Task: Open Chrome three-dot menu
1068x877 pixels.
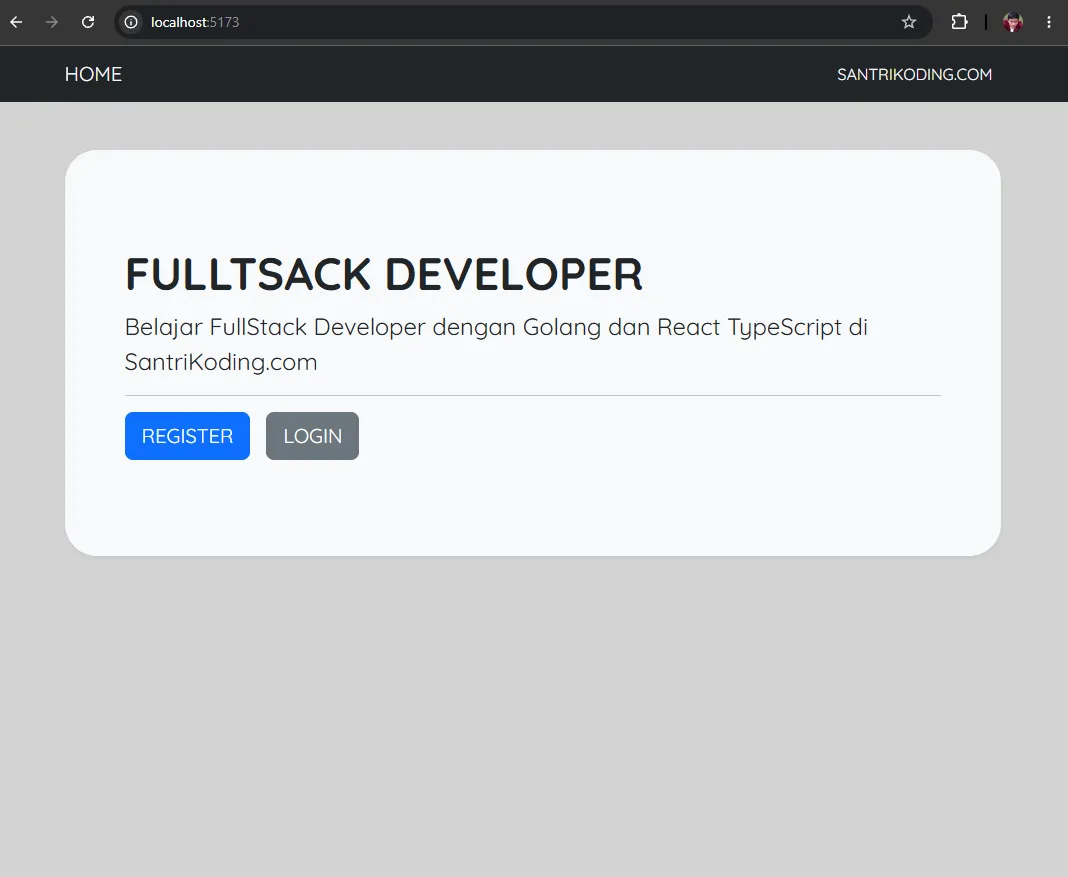Action: click(x=1049, y=22)
